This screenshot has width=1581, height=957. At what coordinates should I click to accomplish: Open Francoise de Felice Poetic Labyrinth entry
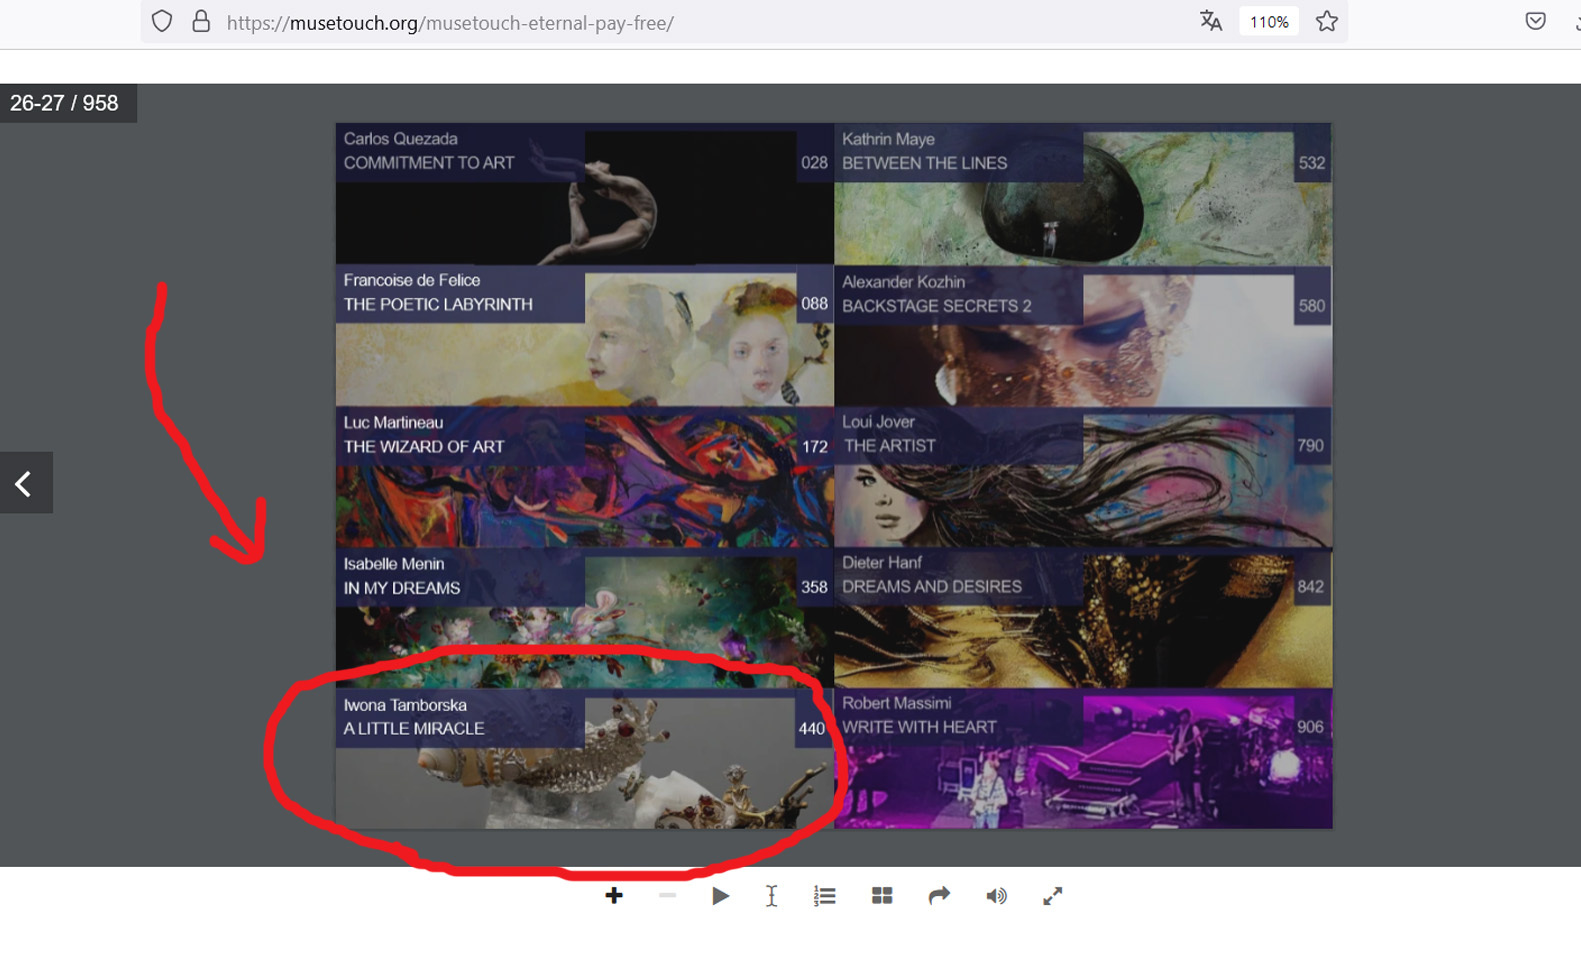[x=584, y=335]
